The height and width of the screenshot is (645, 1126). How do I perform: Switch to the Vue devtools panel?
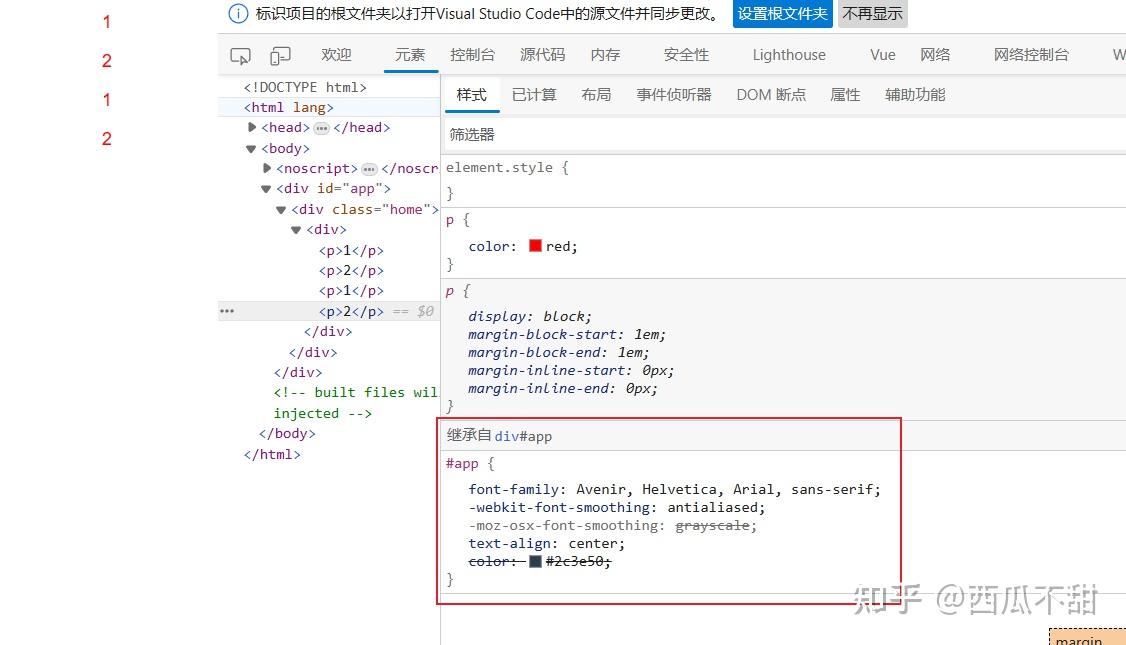(x=881, y=55)
